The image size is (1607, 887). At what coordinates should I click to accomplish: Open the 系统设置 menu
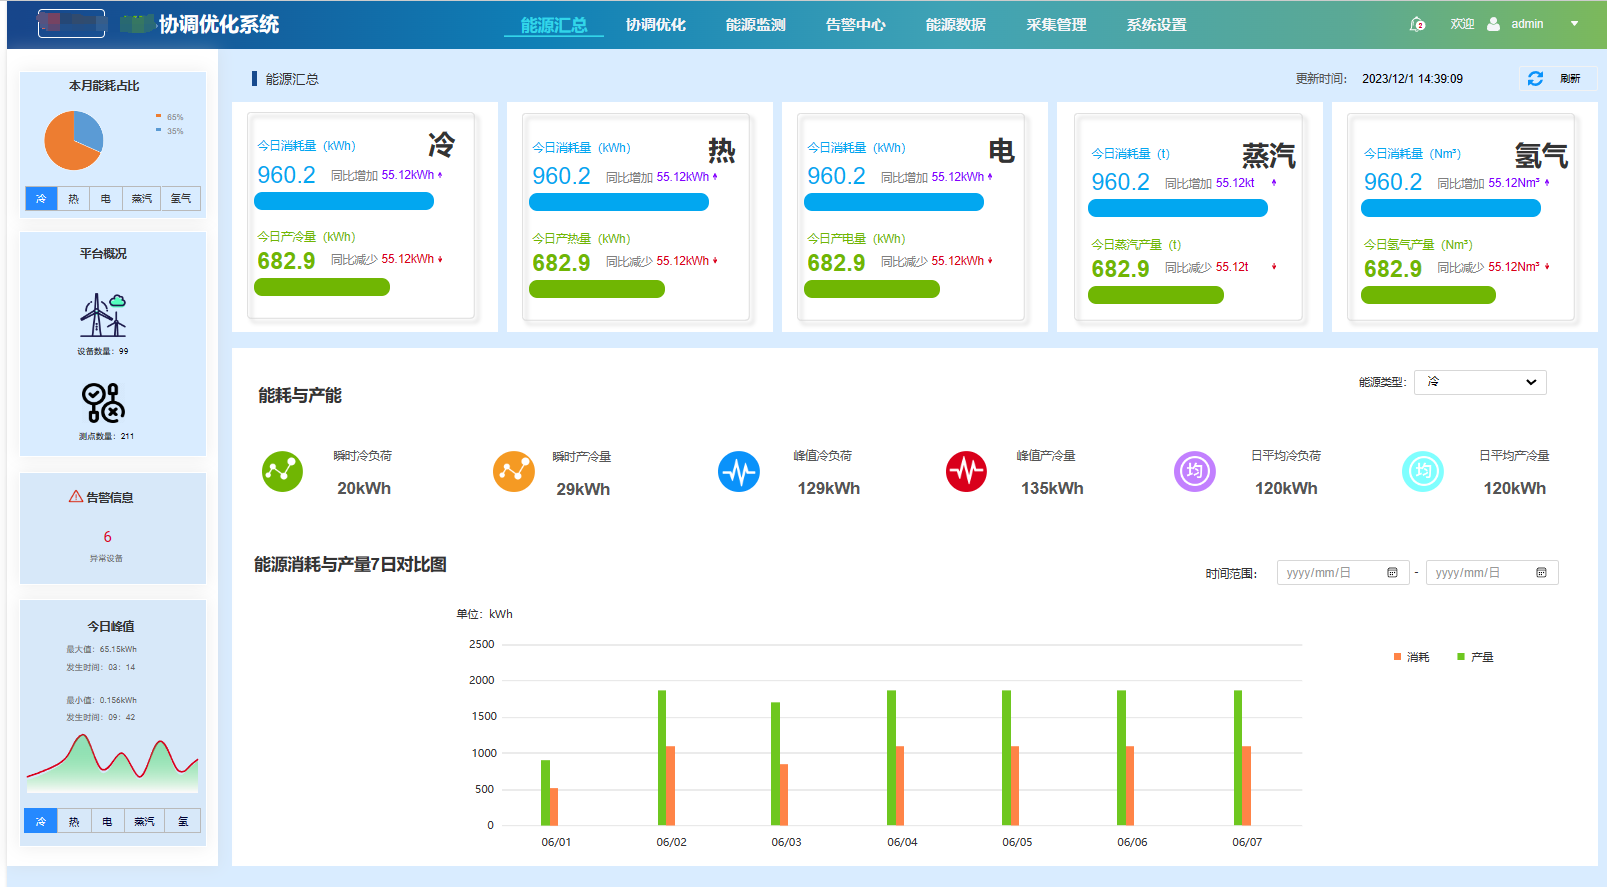pyautogui.click(x=1156, y=25)
